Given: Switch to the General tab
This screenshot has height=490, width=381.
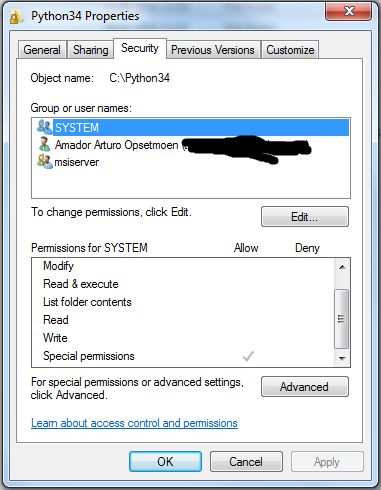Looking at the screenshot, I should pyautogui.click(x=42, y=50).
